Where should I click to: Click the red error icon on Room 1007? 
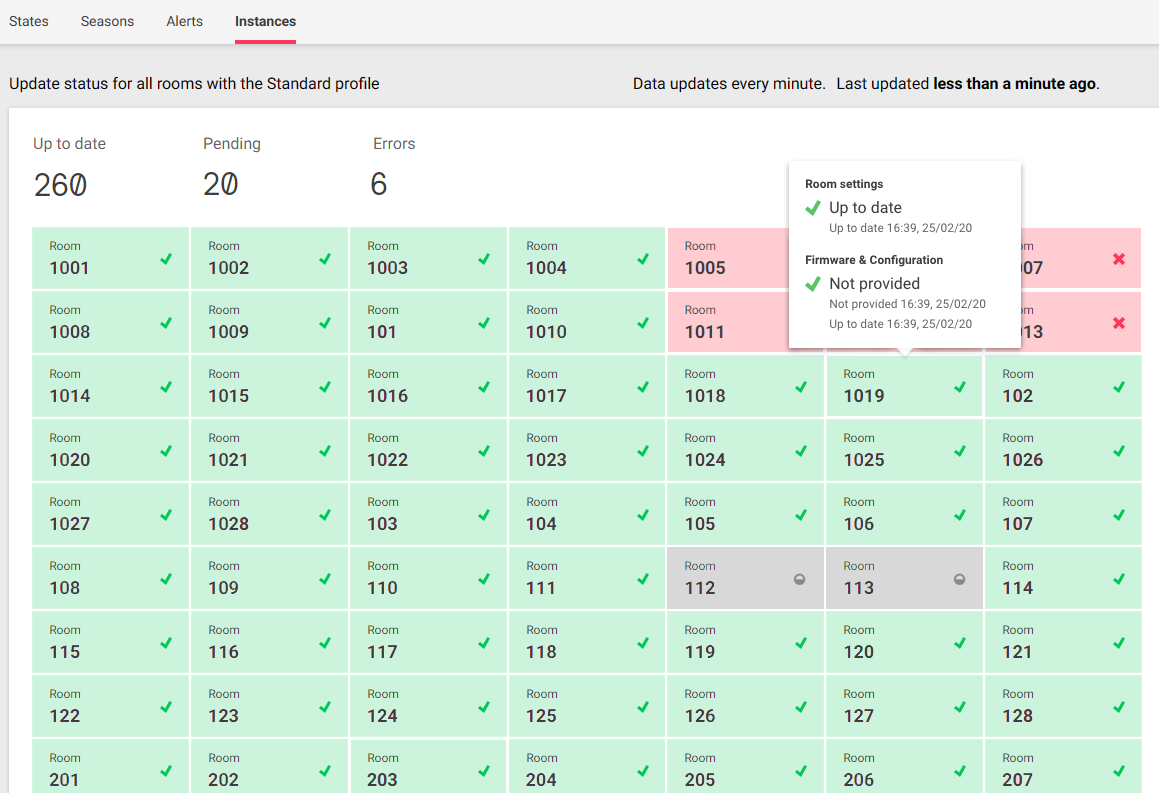(x=1119, y=258)
